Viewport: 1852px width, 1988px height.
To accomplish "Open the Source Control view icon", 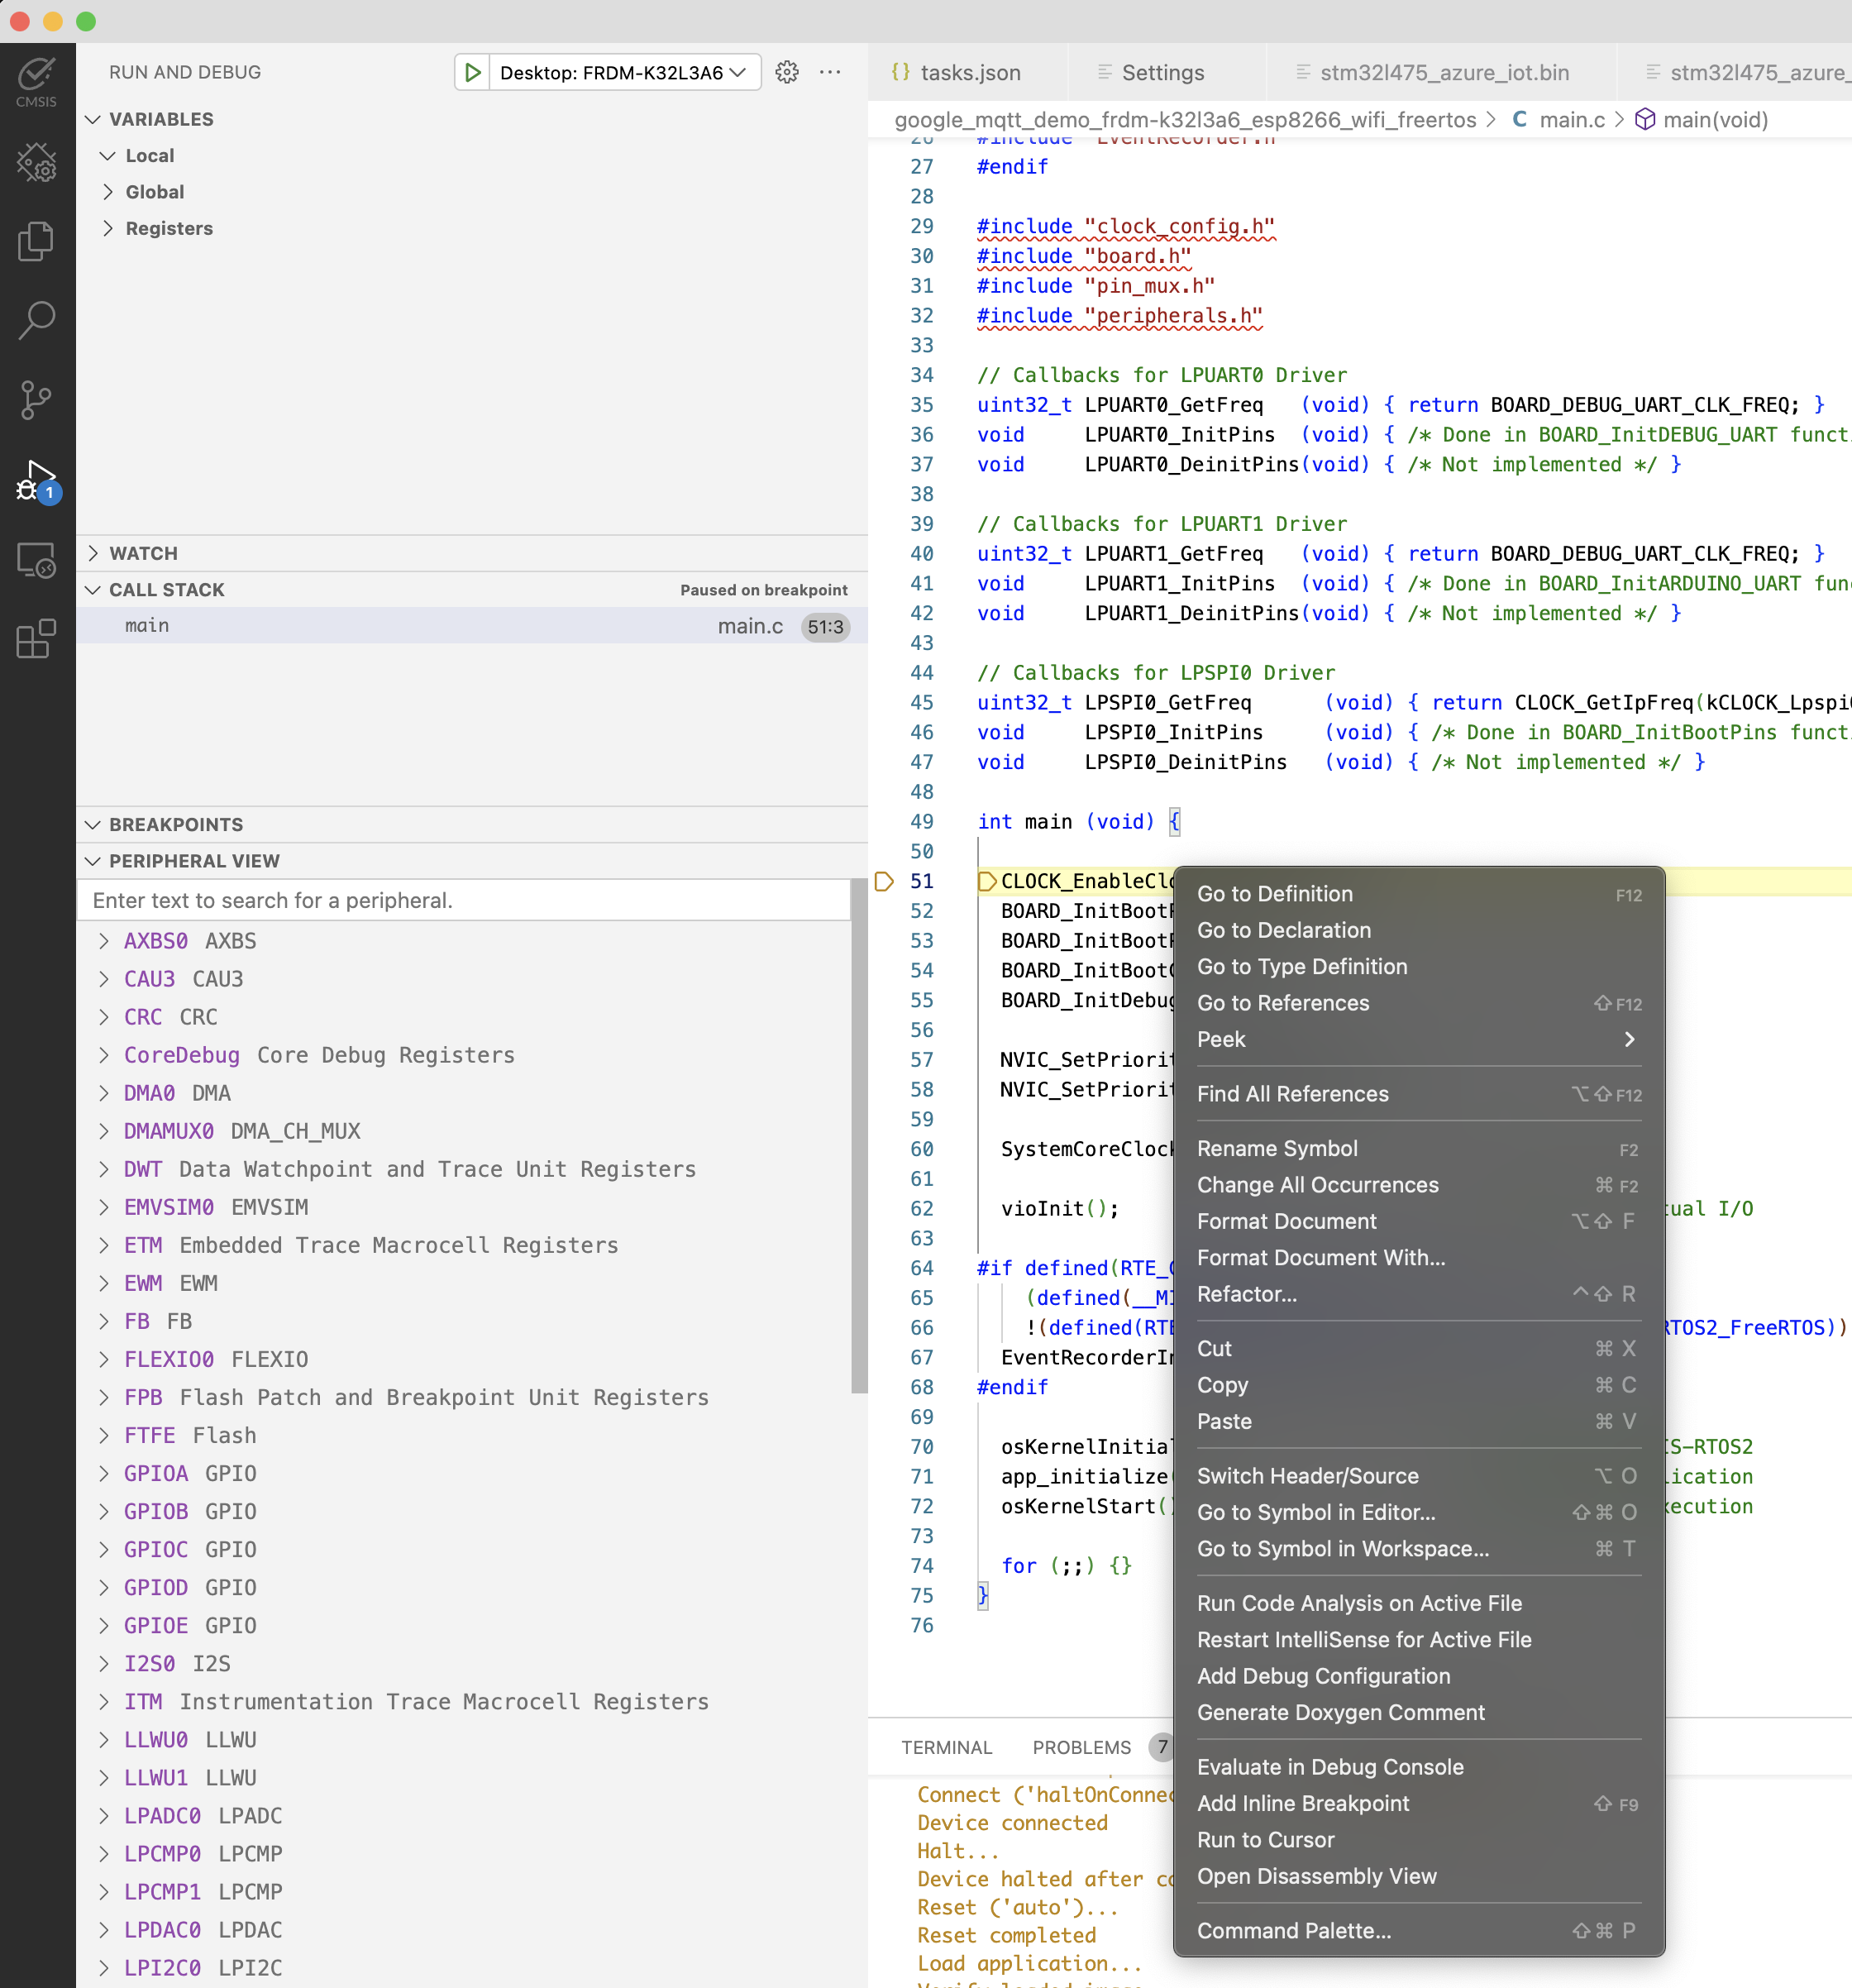I will pos(36,400).
